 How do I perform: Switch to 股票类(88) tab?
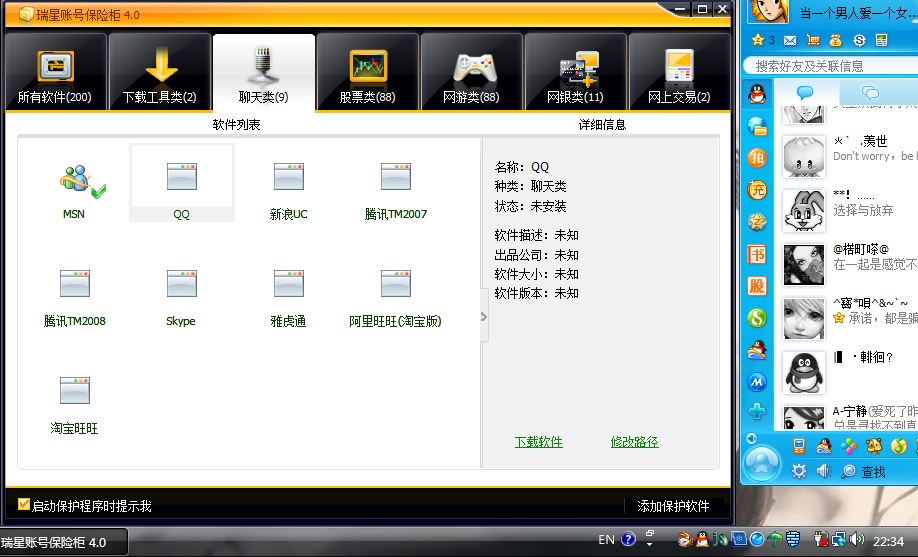pos(368,71)
